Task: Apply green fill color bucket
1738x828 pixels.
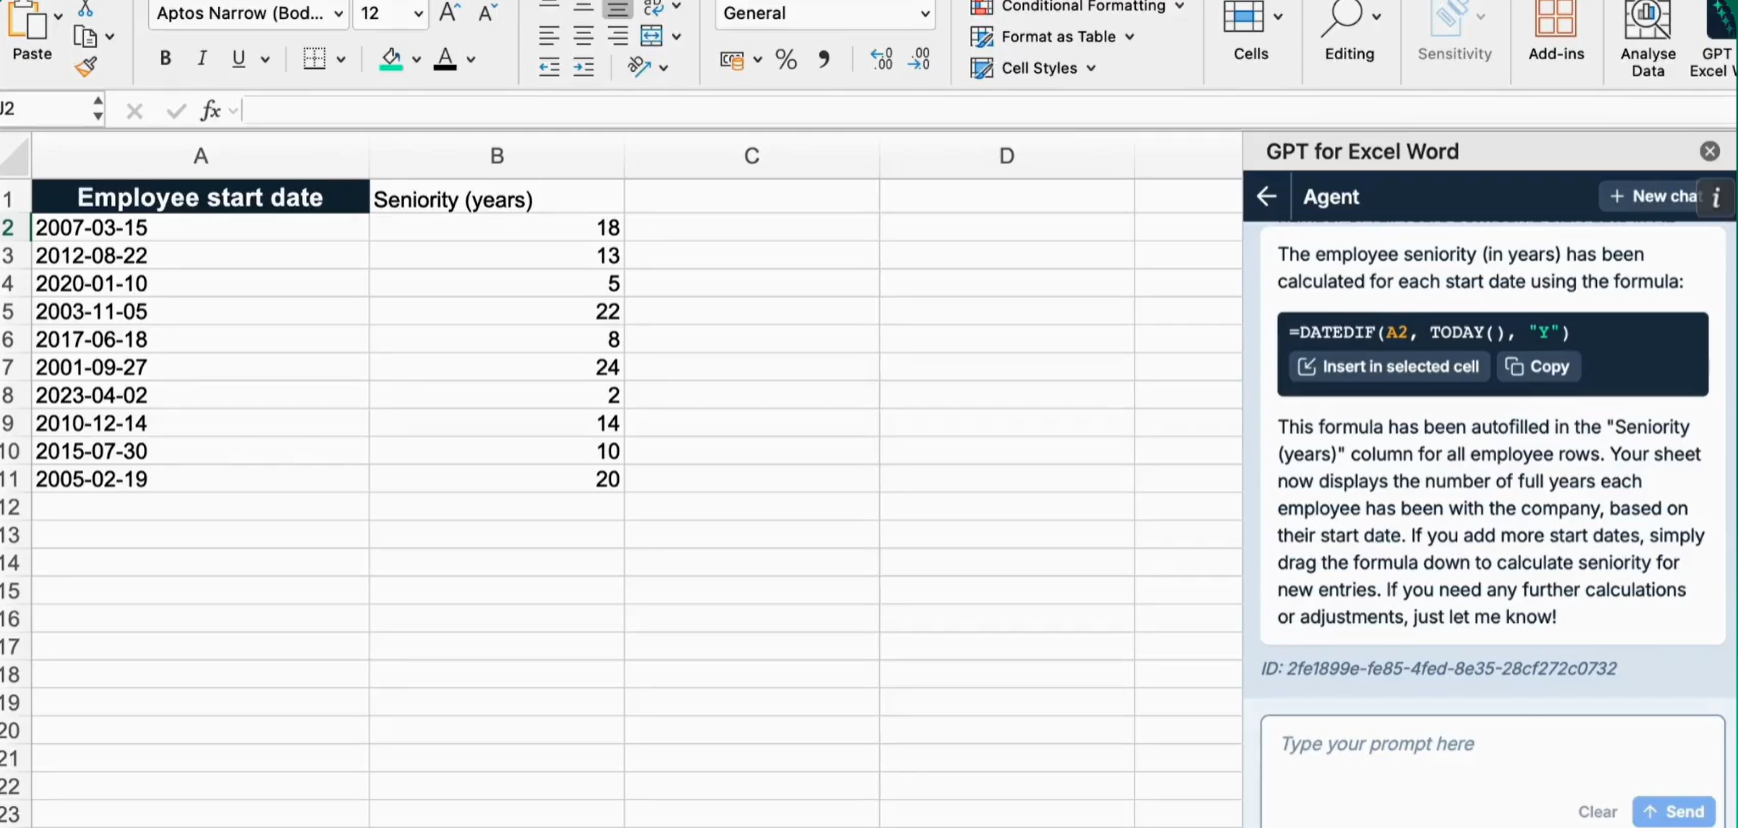Action: coord(391,59)
